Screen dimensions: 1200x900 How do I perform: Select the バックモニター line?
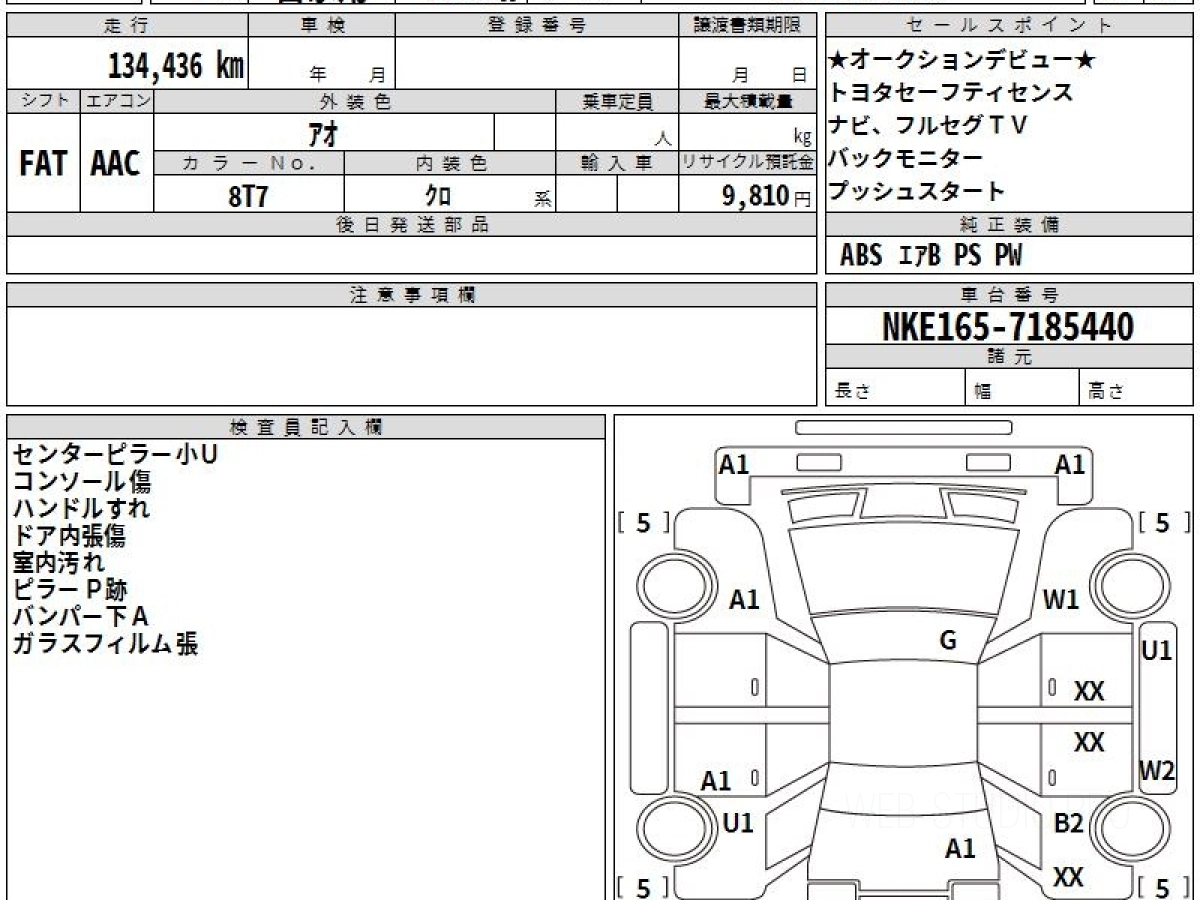906,158
